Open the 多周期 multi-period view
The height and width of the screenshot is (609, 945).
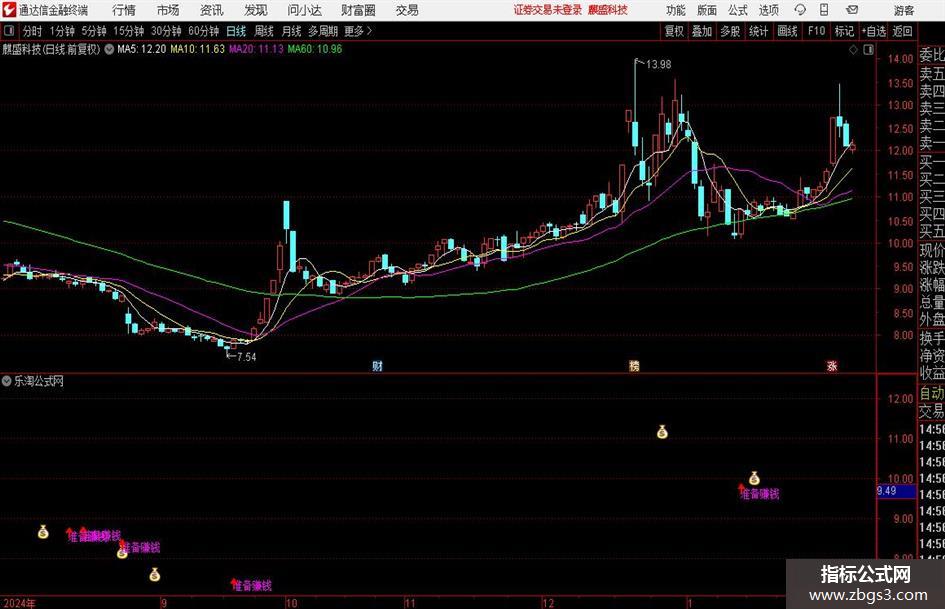coord(323,31)
